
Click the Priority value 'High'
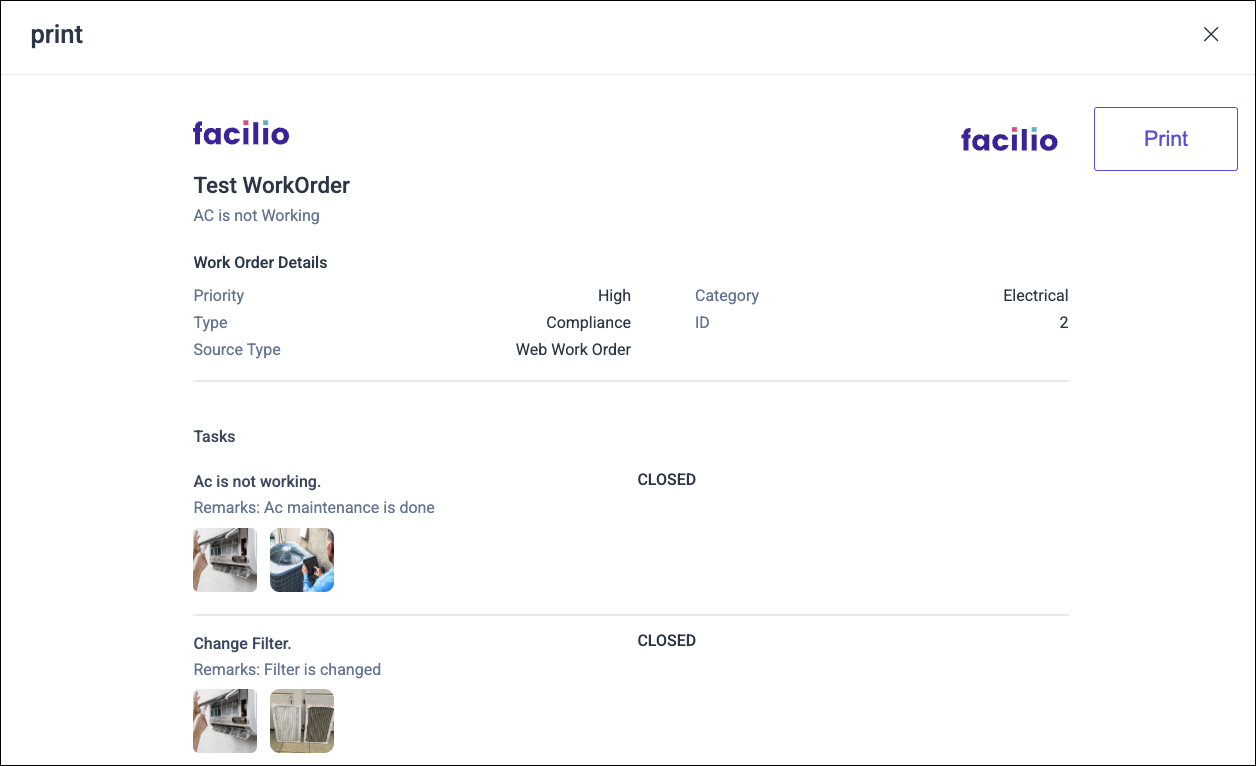(x=614, y=296)
